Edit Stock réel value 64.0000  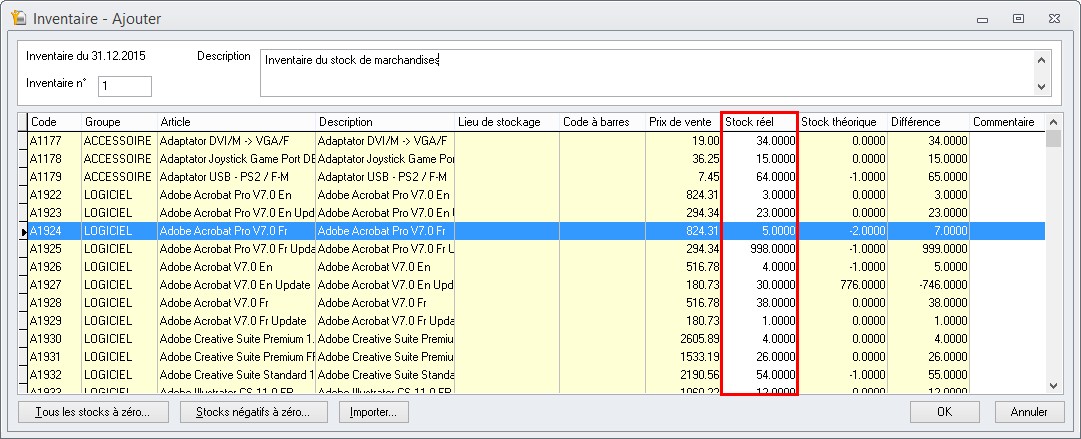(759, 176)
